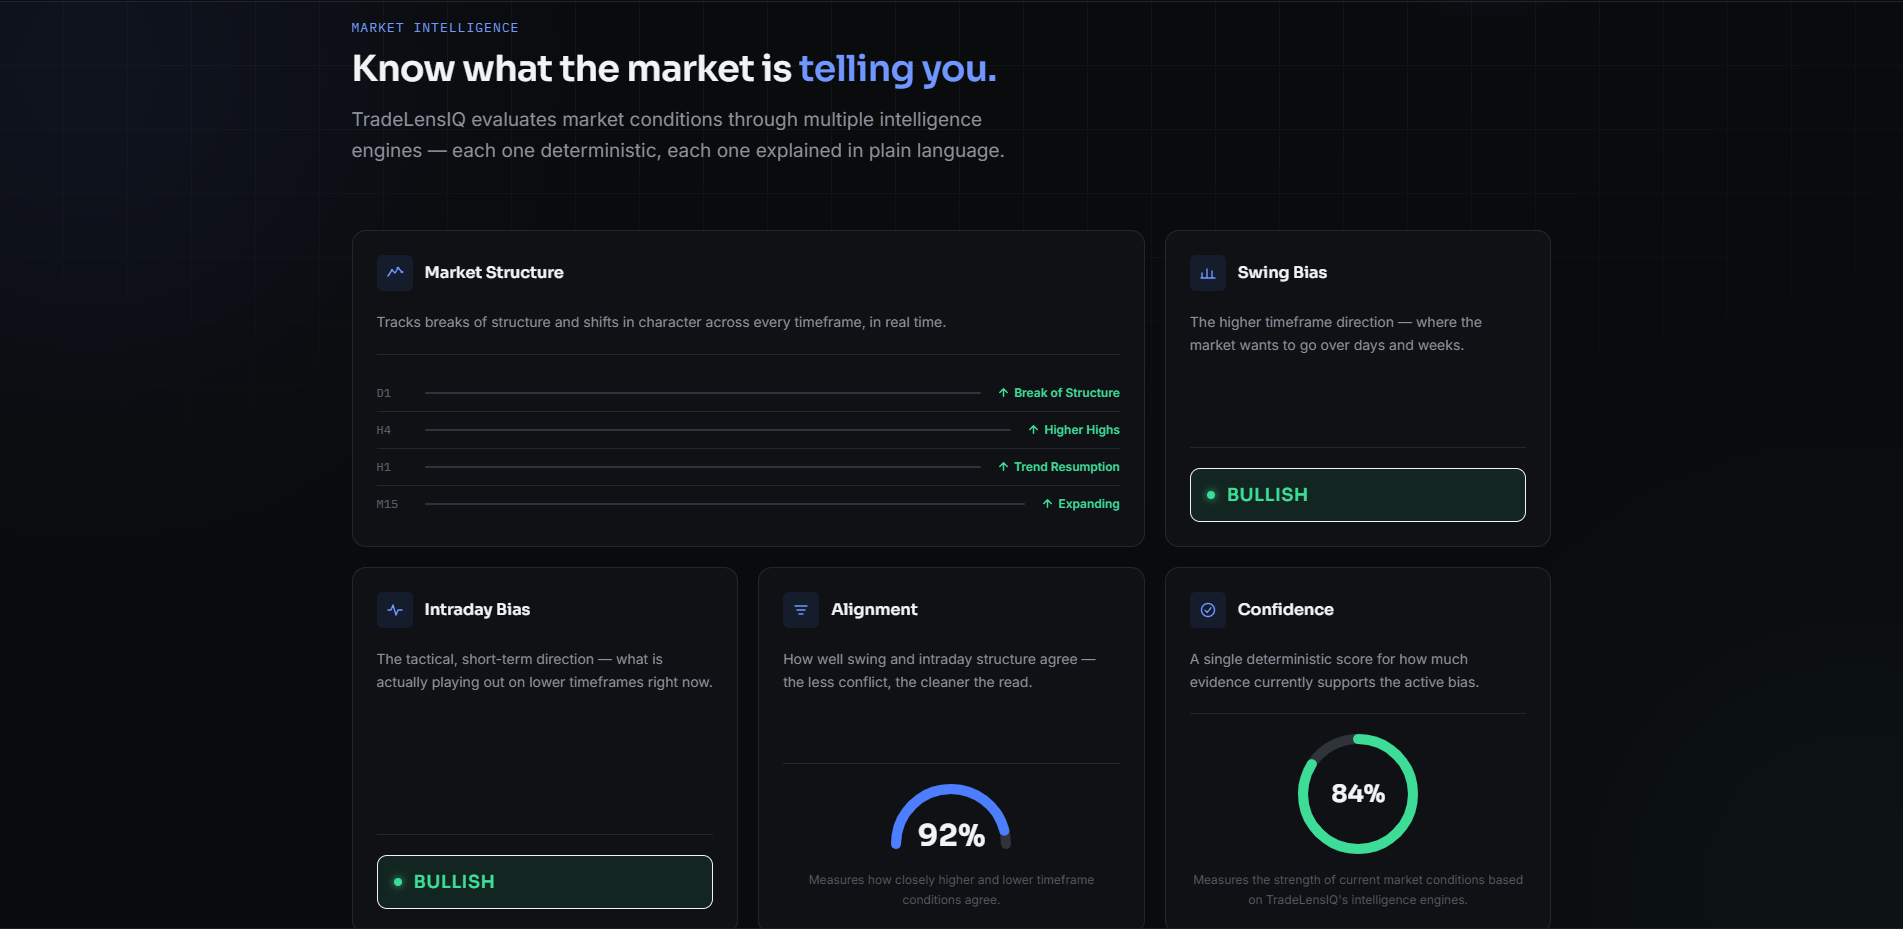1903x929 pixels.
Task: Select the BULLISH badge under Swing Bias
Action: tap(1357, 495)
